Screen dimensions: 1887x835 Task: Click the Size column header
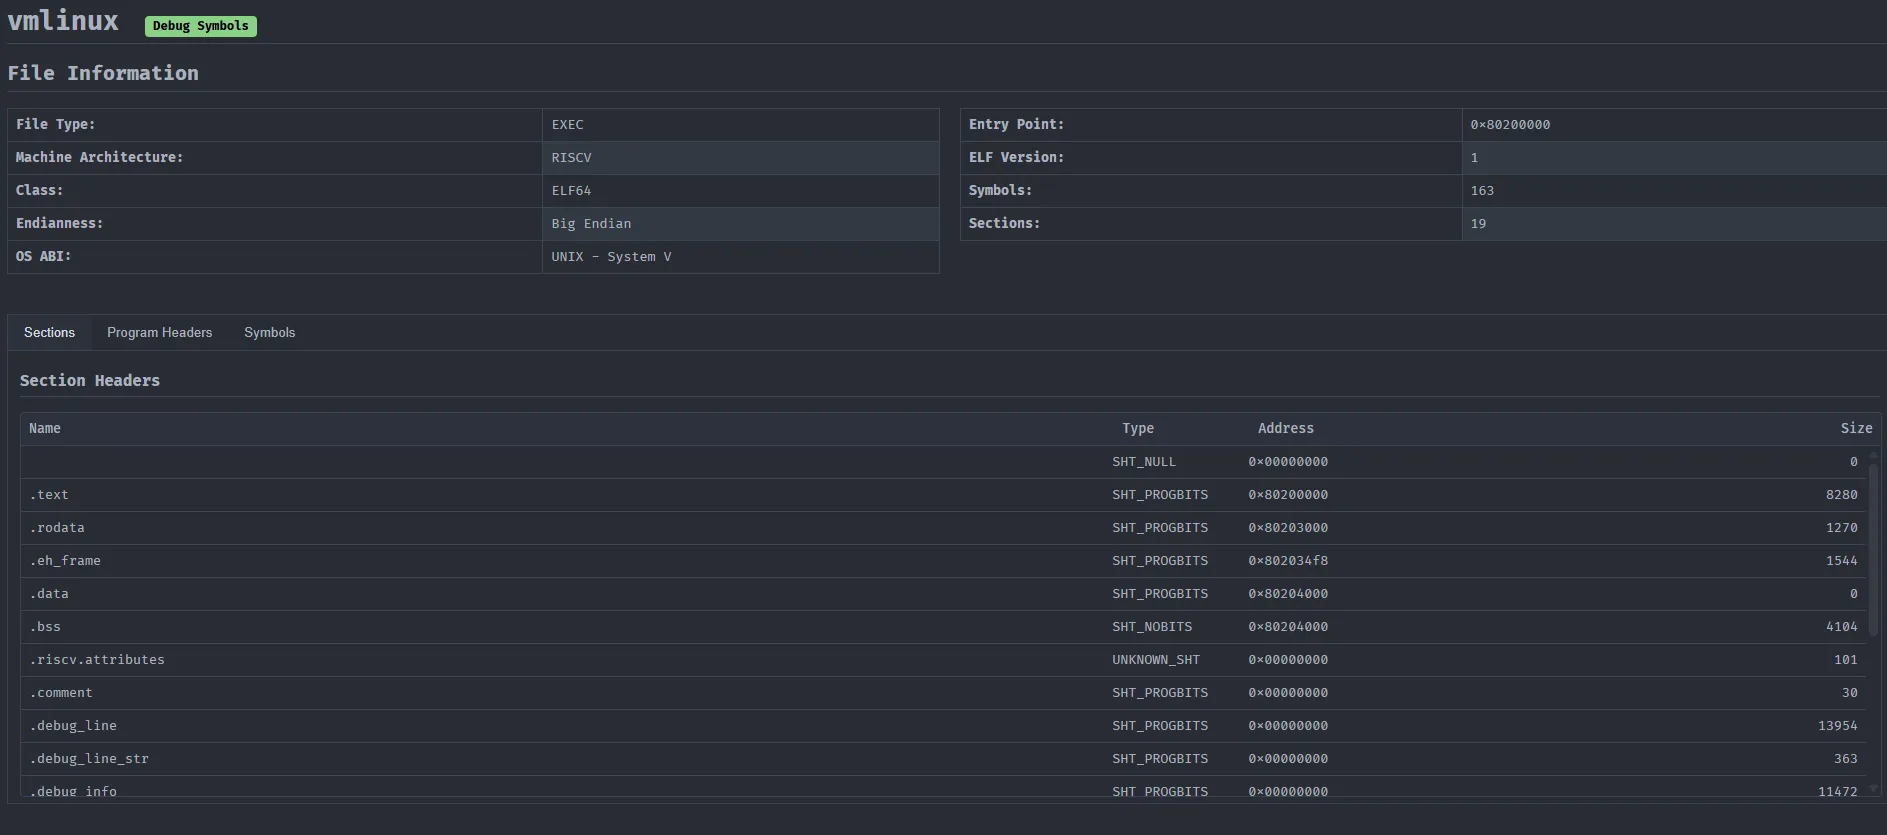coord(1855,428)
